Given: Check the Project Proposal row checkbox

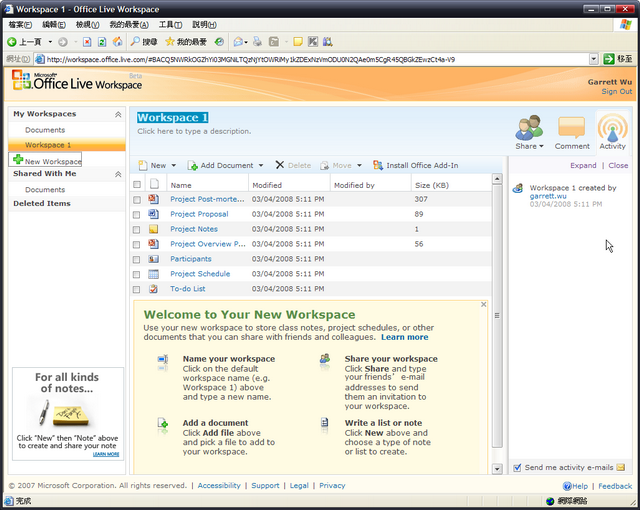Looking at the screenshot, I should 137,215.
